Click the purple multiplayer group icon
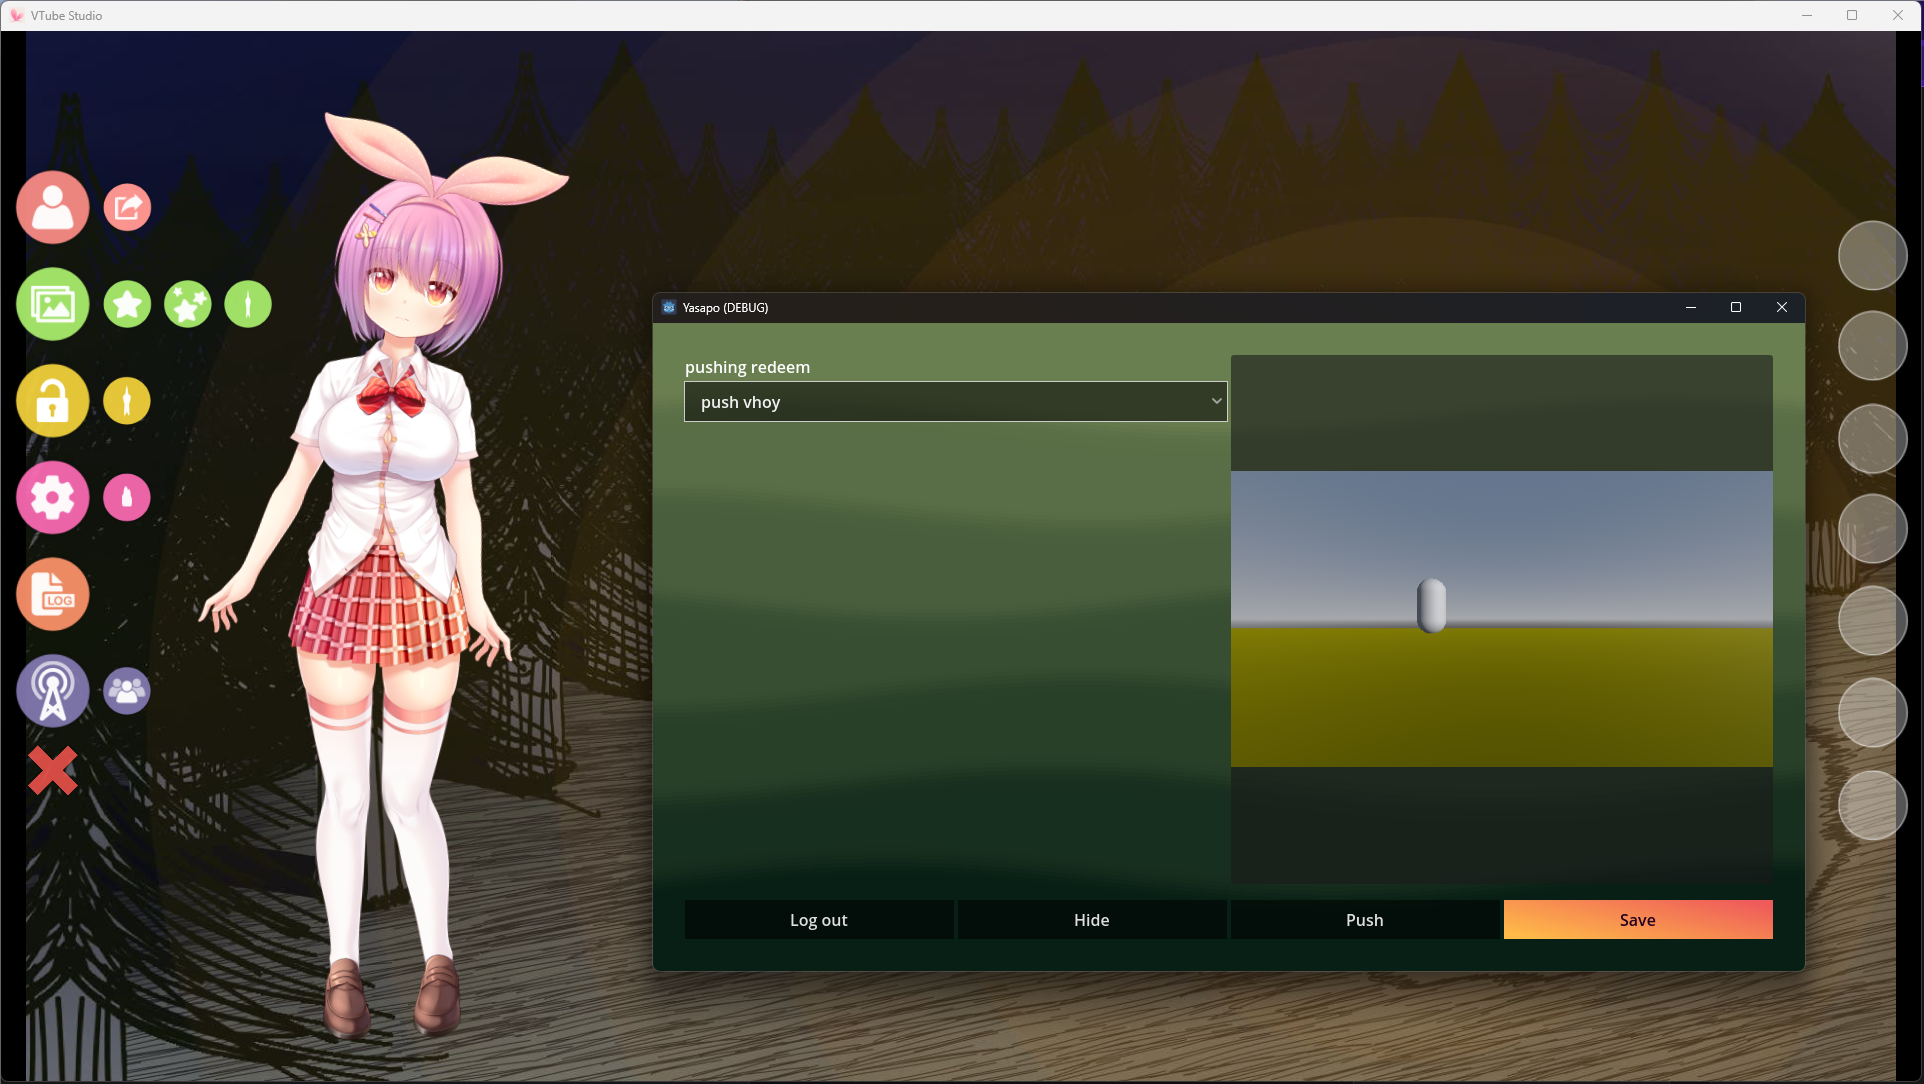 tap(127, 691)
